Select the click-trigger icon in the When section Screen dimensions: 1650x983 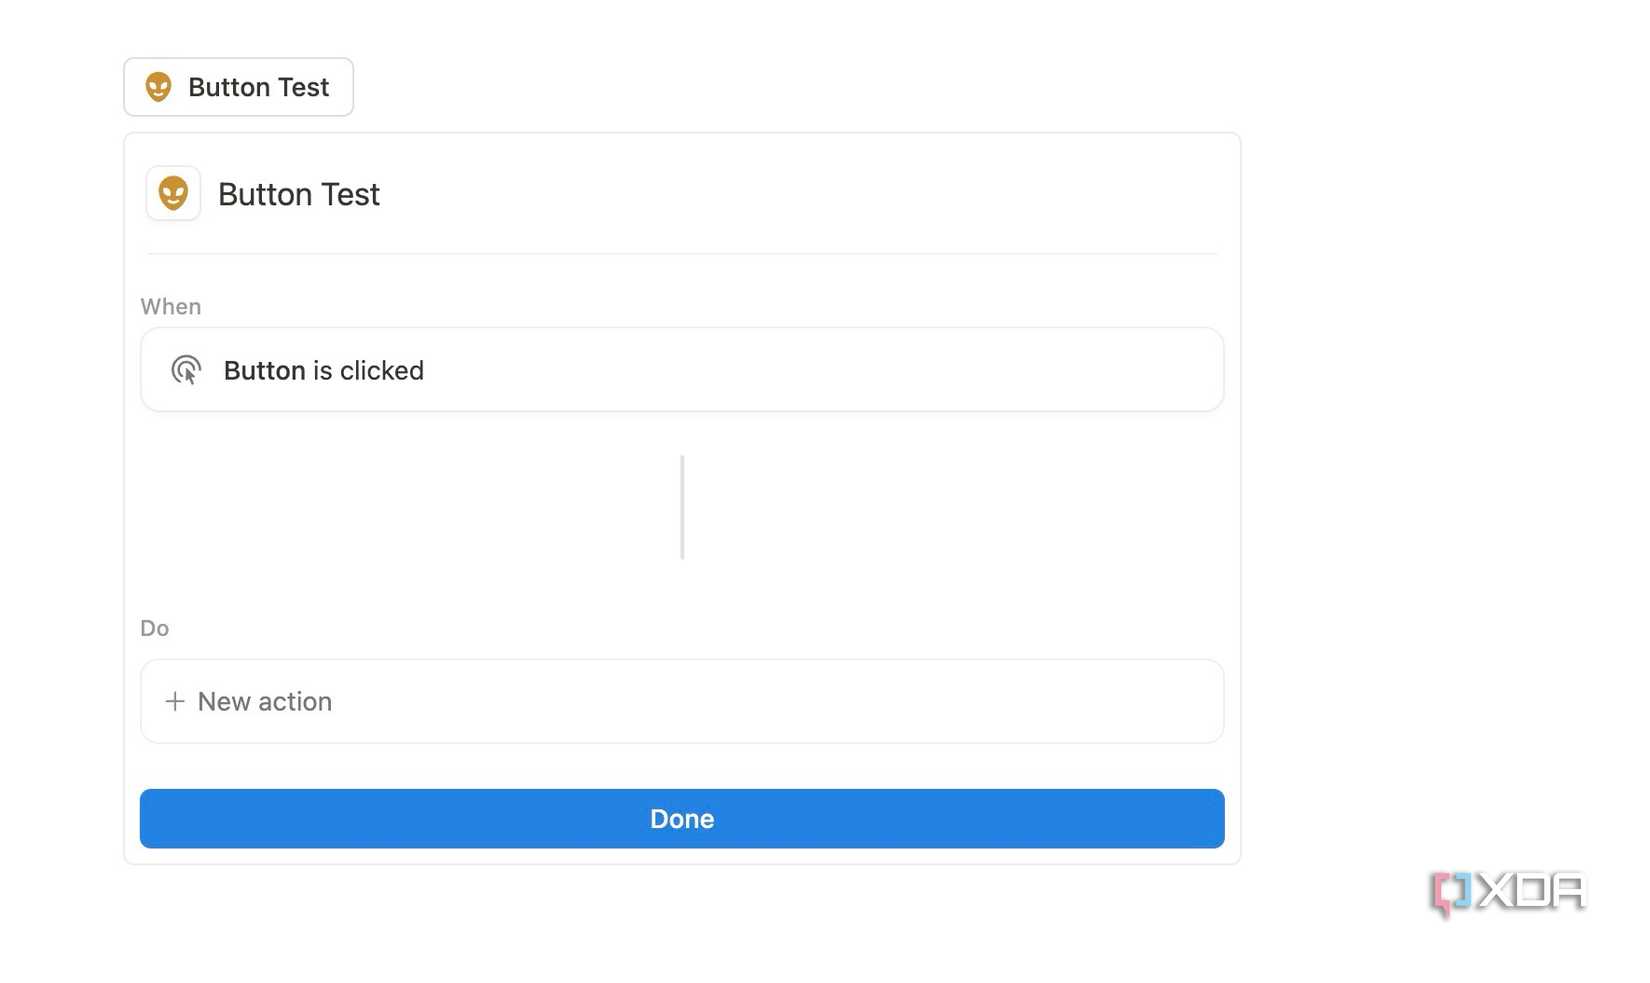[x=186, y=369]
